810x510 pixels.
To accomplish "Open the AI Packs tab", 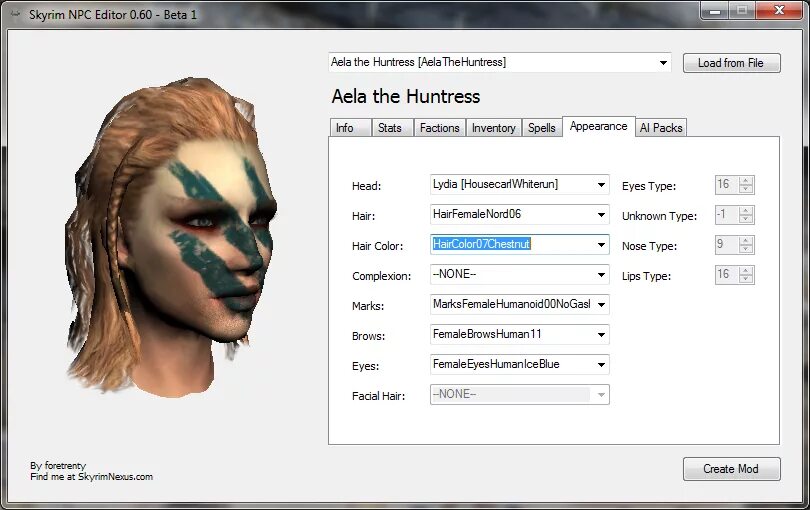I will (x=661, y=128).
